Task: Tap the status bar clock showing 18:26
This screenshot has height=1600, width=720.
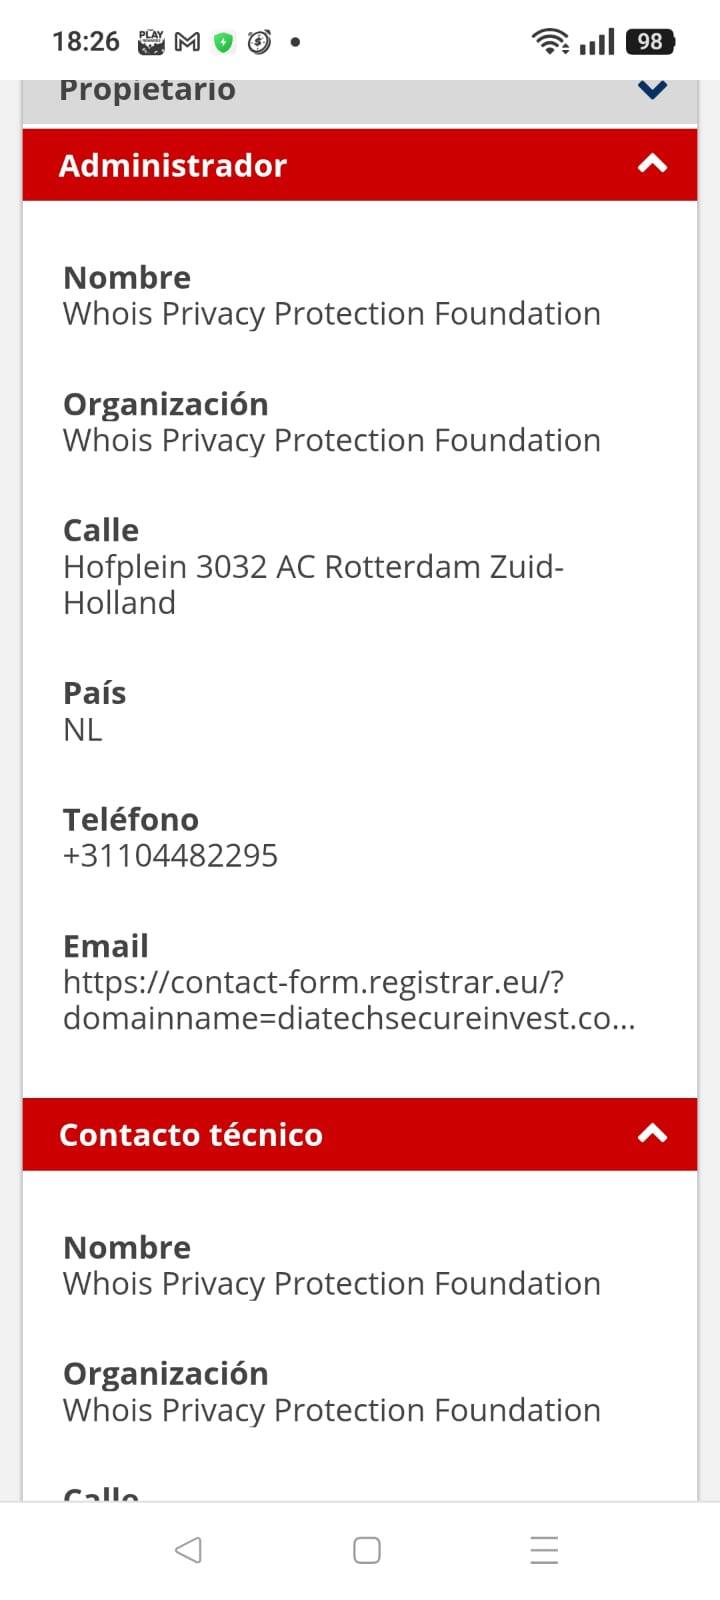Action: [x=86, y=42]
